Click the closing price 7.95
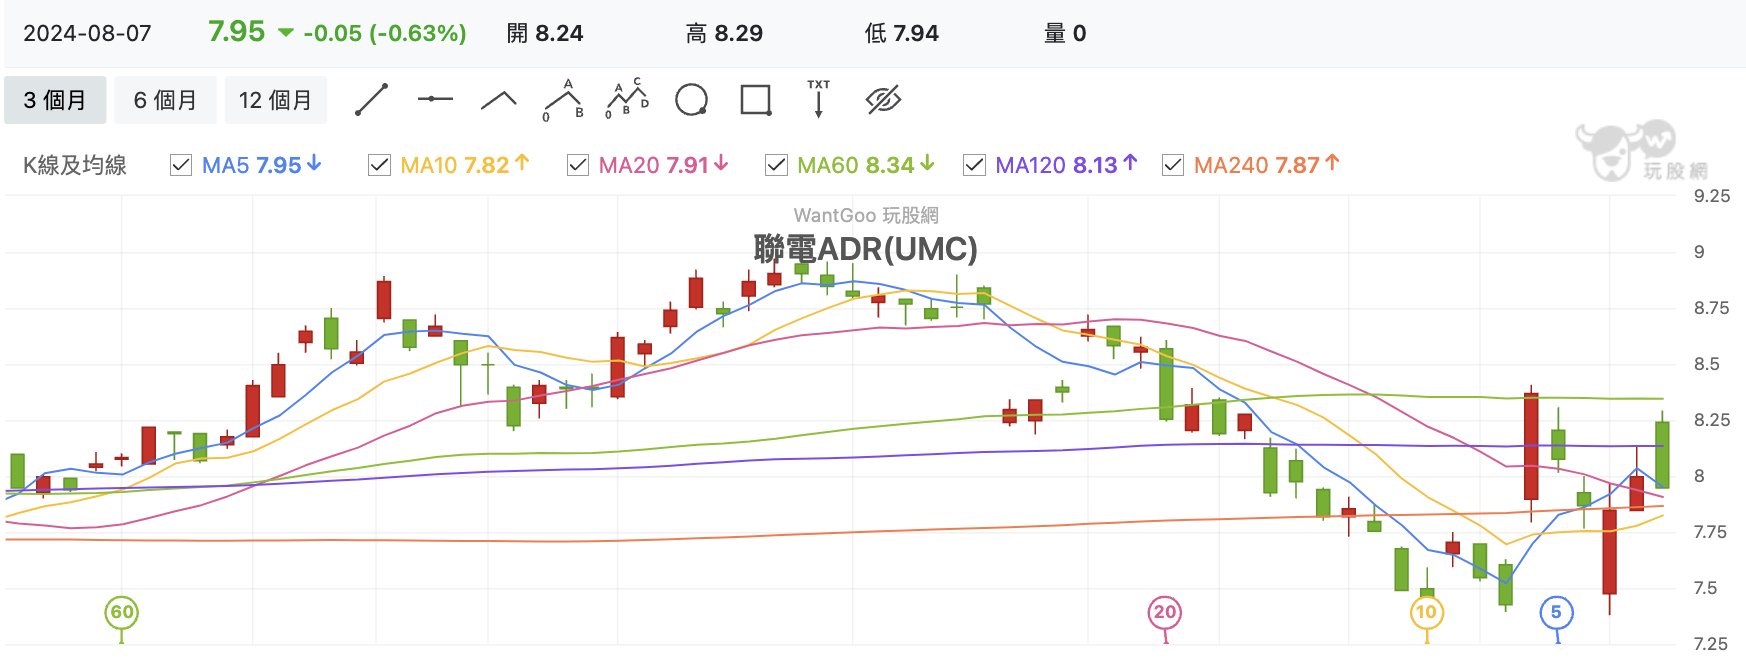This screenshot has height=660, width=1746. [236, 32]
